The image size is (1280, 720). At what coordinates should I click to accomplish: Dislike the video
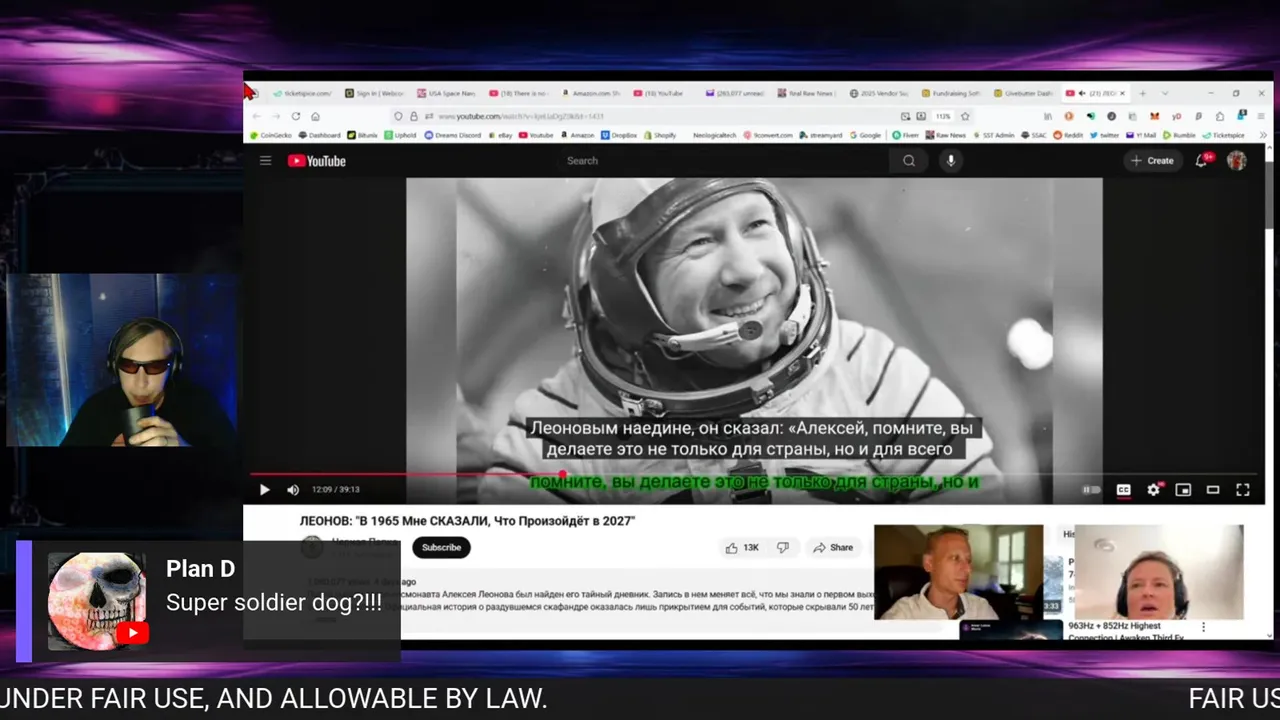coord(783,547)
